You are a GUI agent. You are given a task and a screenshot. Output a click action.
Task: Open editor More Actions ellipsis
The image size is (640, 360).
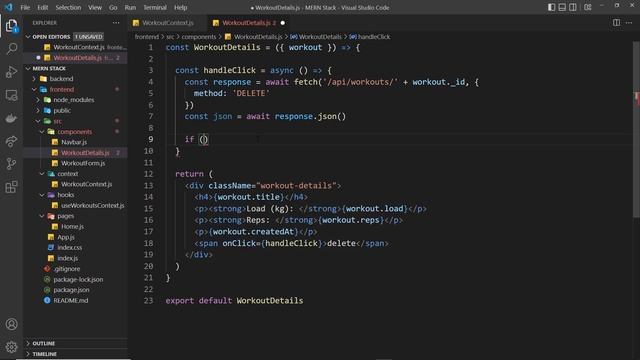(629, 23)
